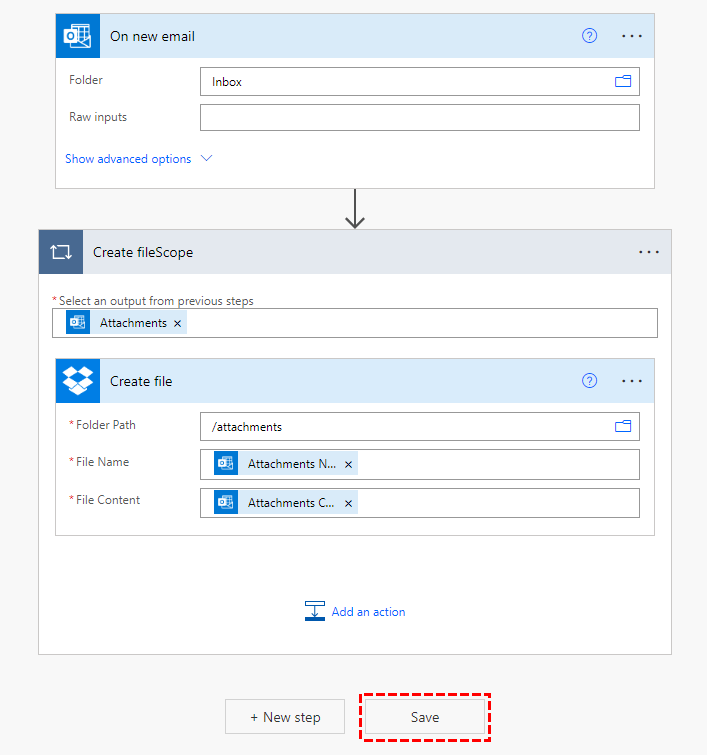Image resolution: width=707 pixels, height=755 pixels.
Task: Remove the Attachments token from the output field
Action: [177, 324]
